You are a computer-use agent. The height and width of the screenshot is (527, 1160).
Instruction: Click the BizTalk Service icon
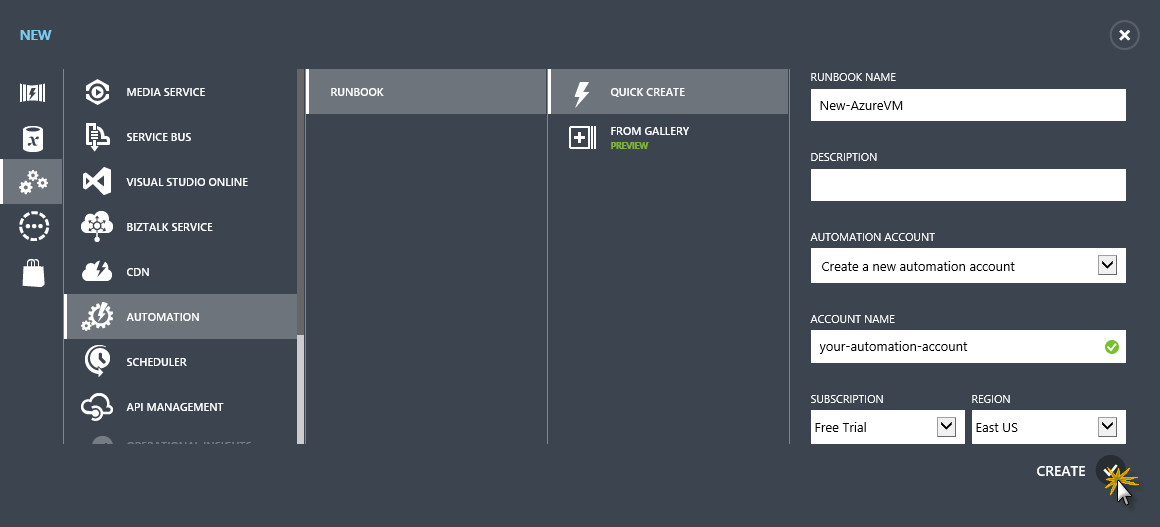click(97, 226)
